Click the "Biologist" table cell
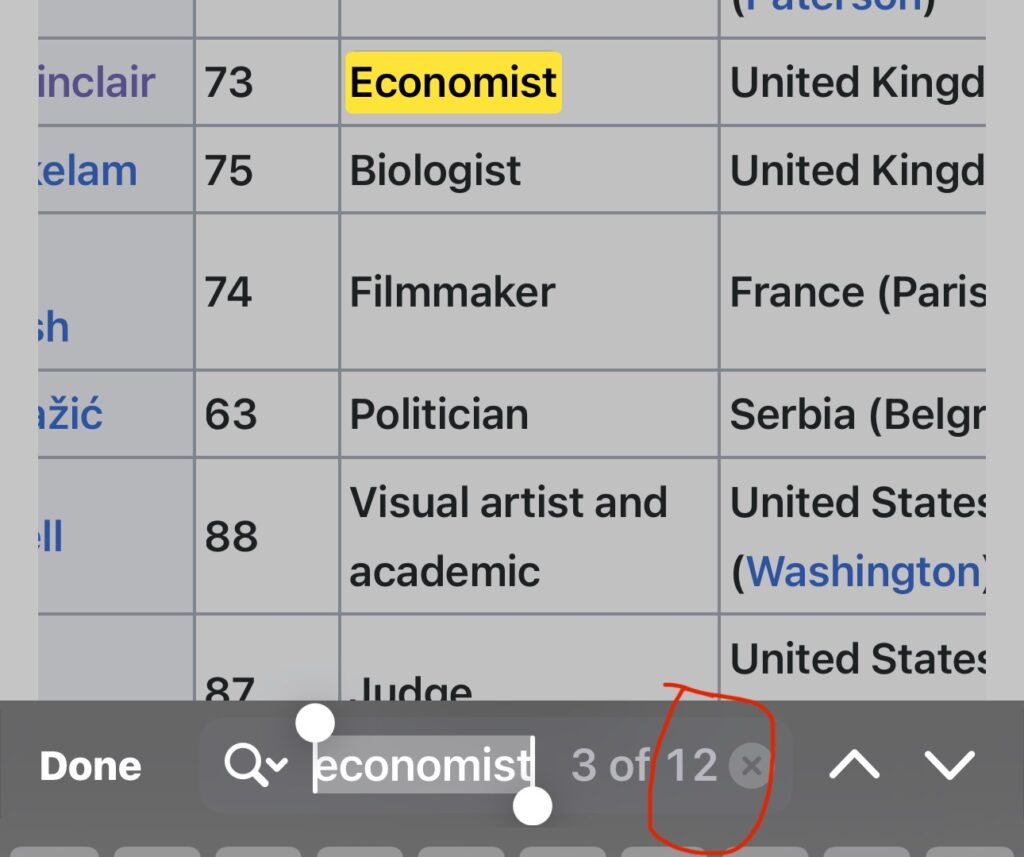The height and width of the screenshot is (857, 1024). [435, 171]
